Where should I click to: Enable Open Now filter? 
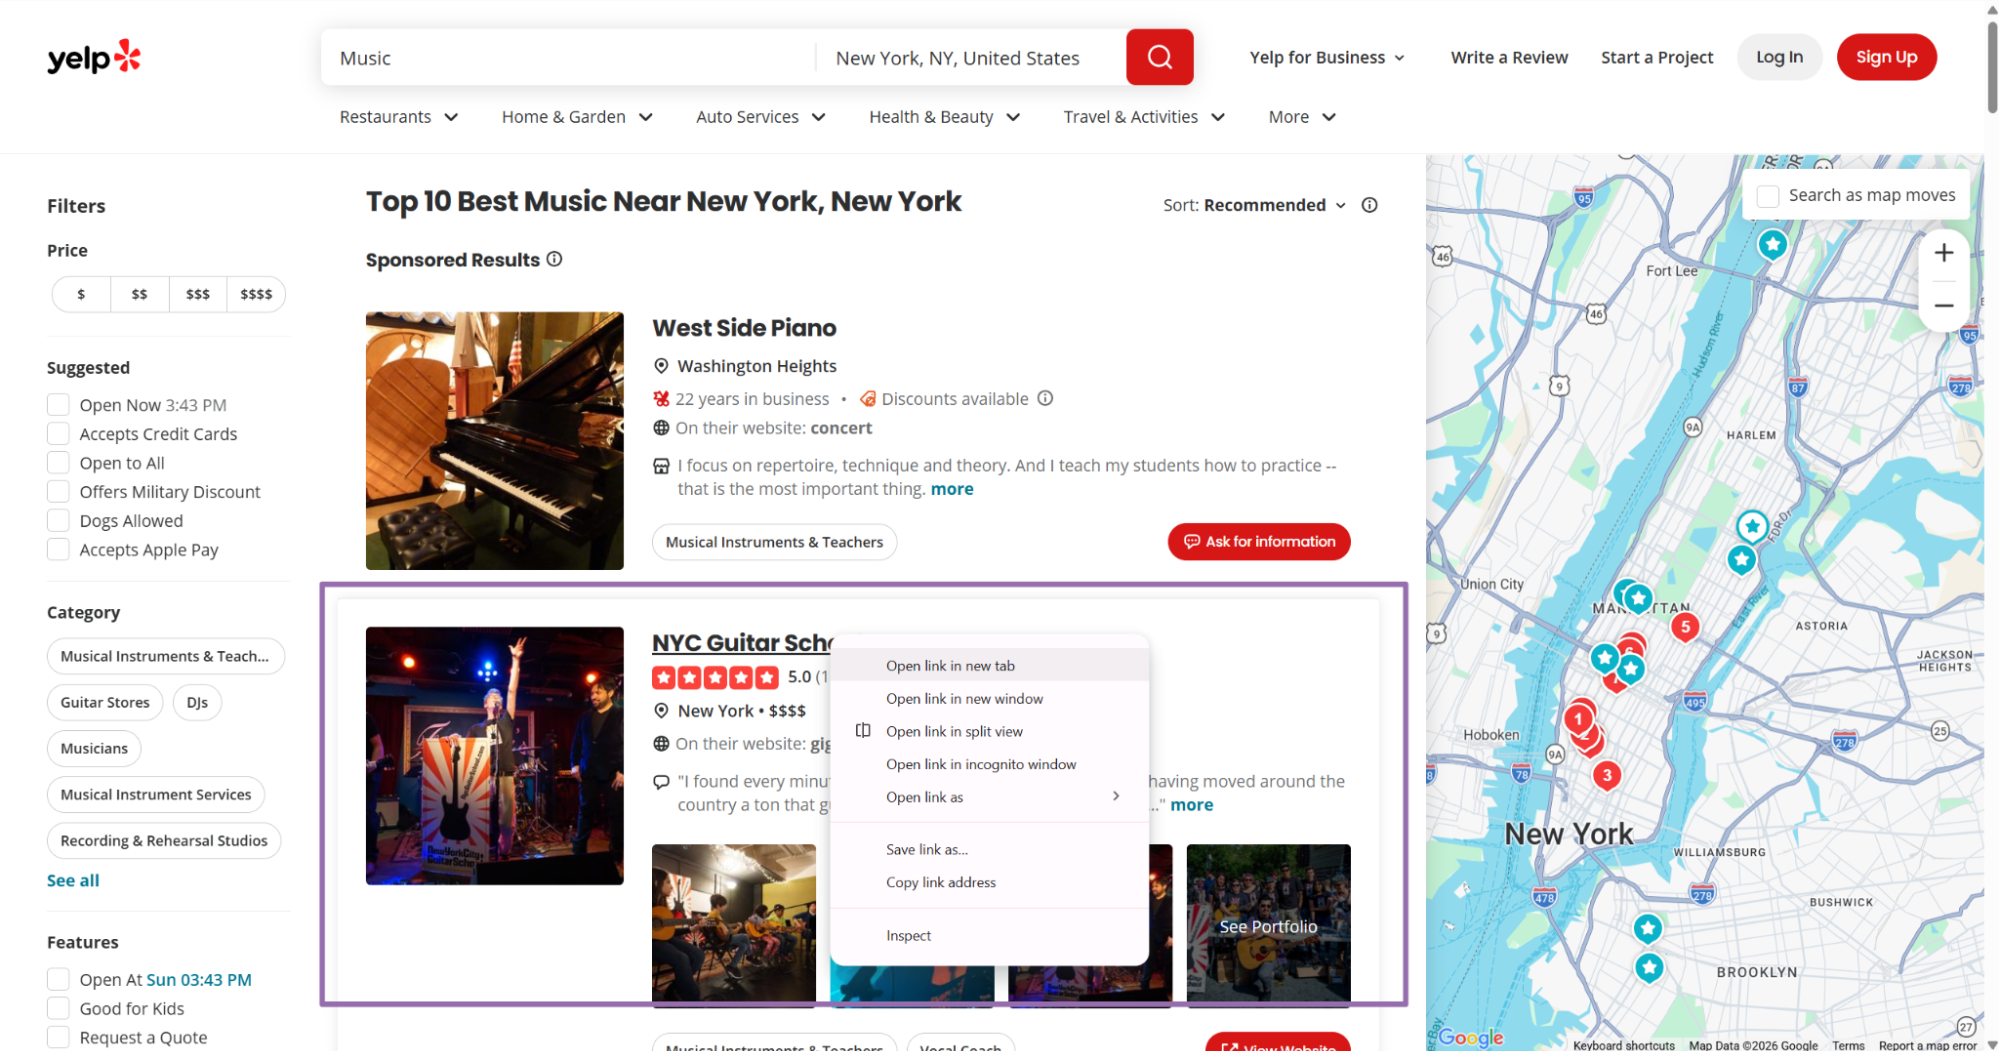point(58,405)
